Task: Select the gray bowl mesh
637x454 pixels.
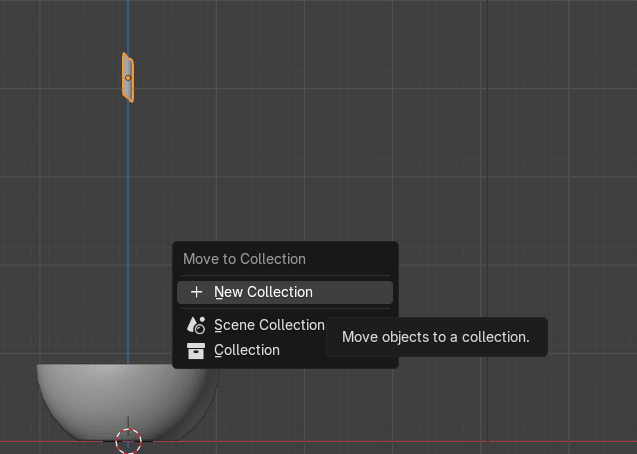Action: (90, 400)
